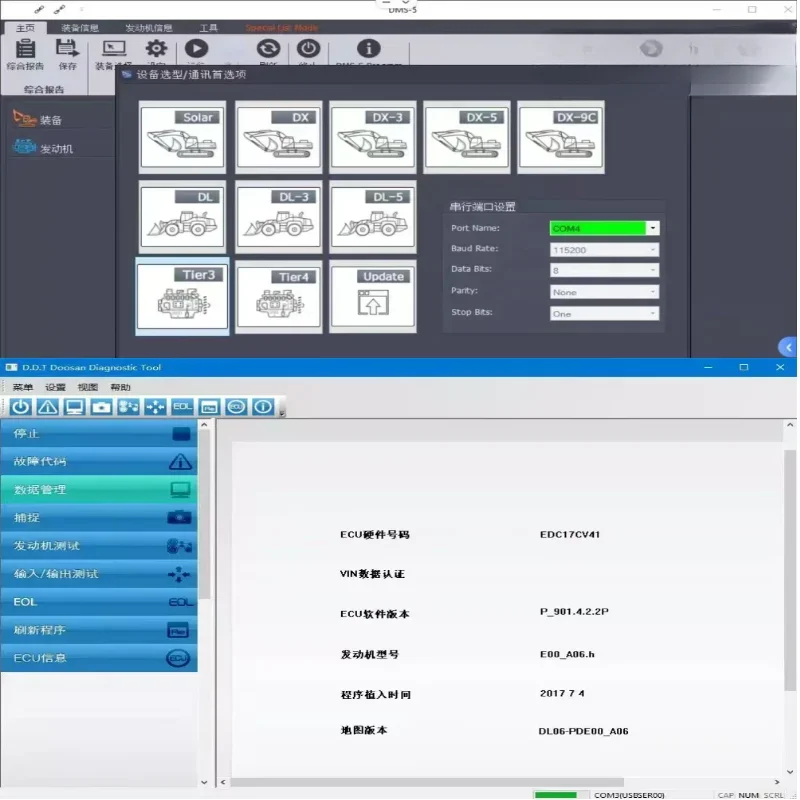This screenshot has height=800, width=800.
Task: Click the camera capture icon in the DDT toolbar
Action: (102, 407)
